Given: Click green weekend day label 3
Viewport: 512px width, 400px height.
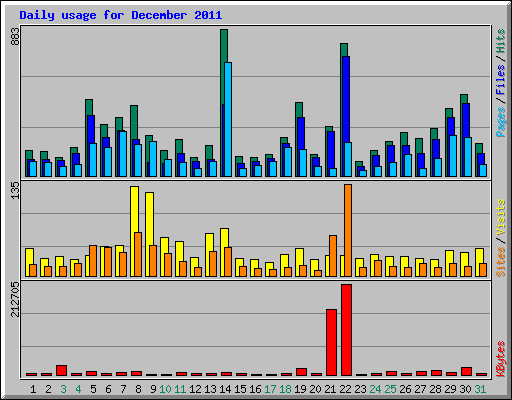Looking at the screenshot, I should 63,389.
